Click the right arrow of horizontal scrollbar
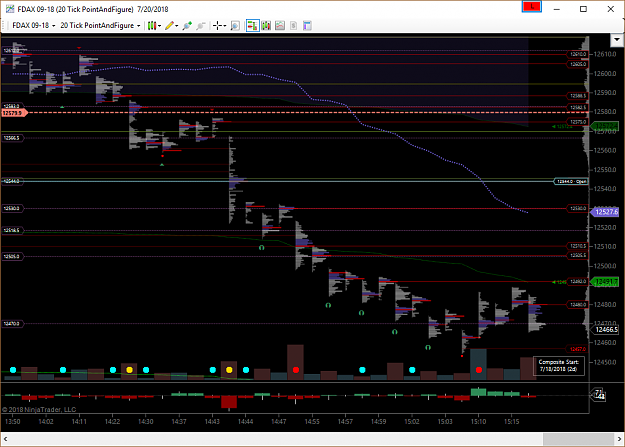The image size is (625, 447). [x=619, y=439]
